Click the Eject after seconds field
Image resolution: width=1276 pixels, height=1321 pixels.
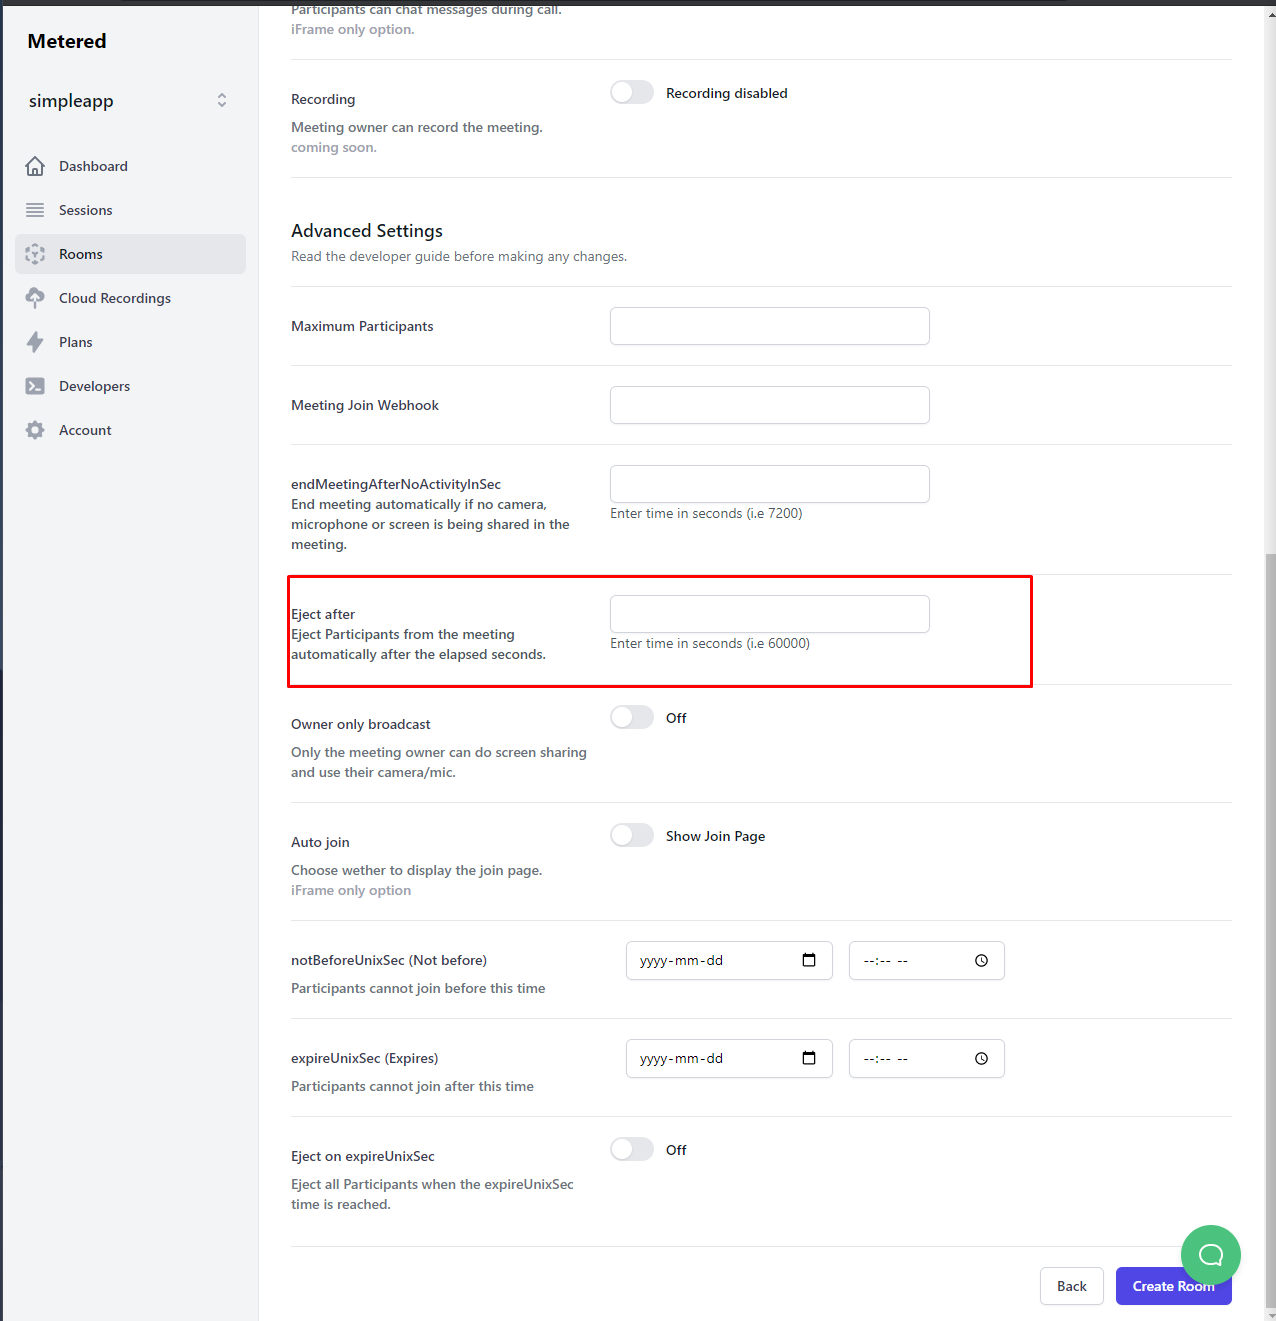770,614
